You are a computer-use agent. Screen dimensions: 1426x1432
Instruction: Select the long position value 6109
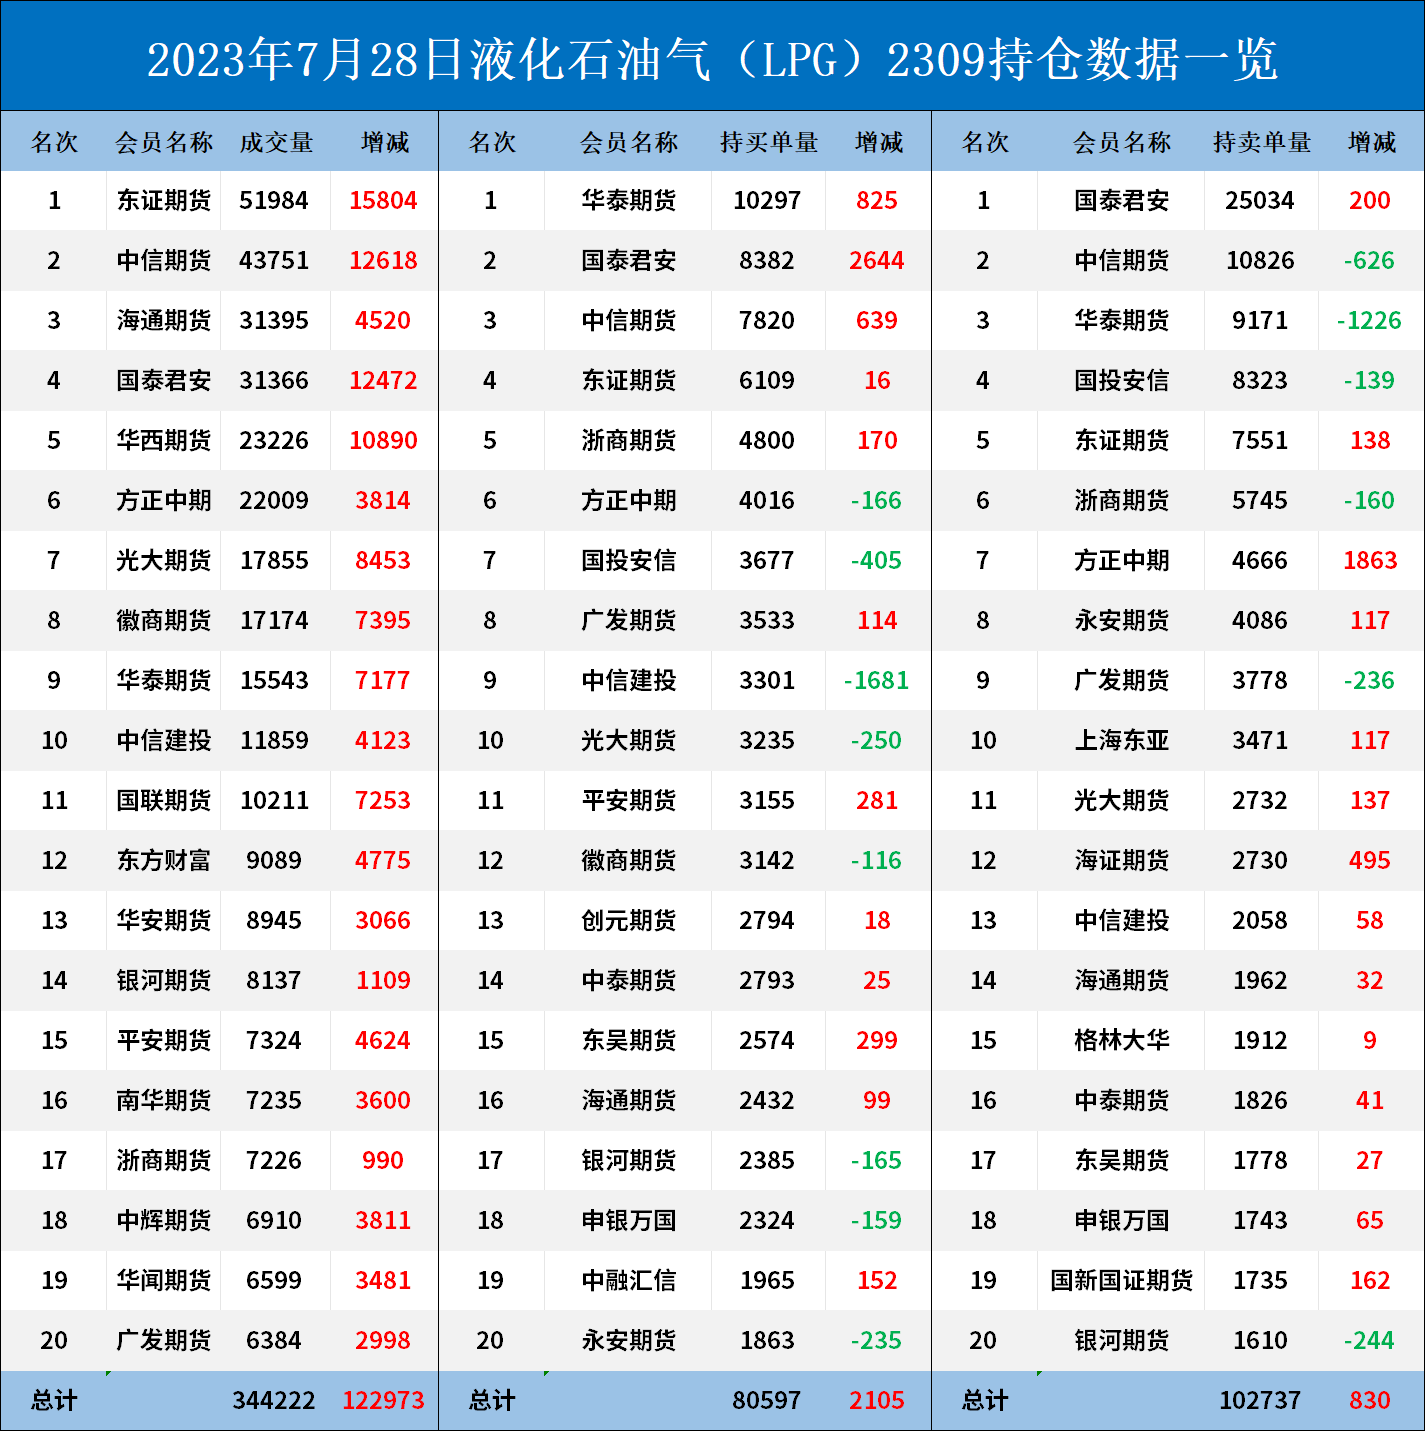(767, 381)
